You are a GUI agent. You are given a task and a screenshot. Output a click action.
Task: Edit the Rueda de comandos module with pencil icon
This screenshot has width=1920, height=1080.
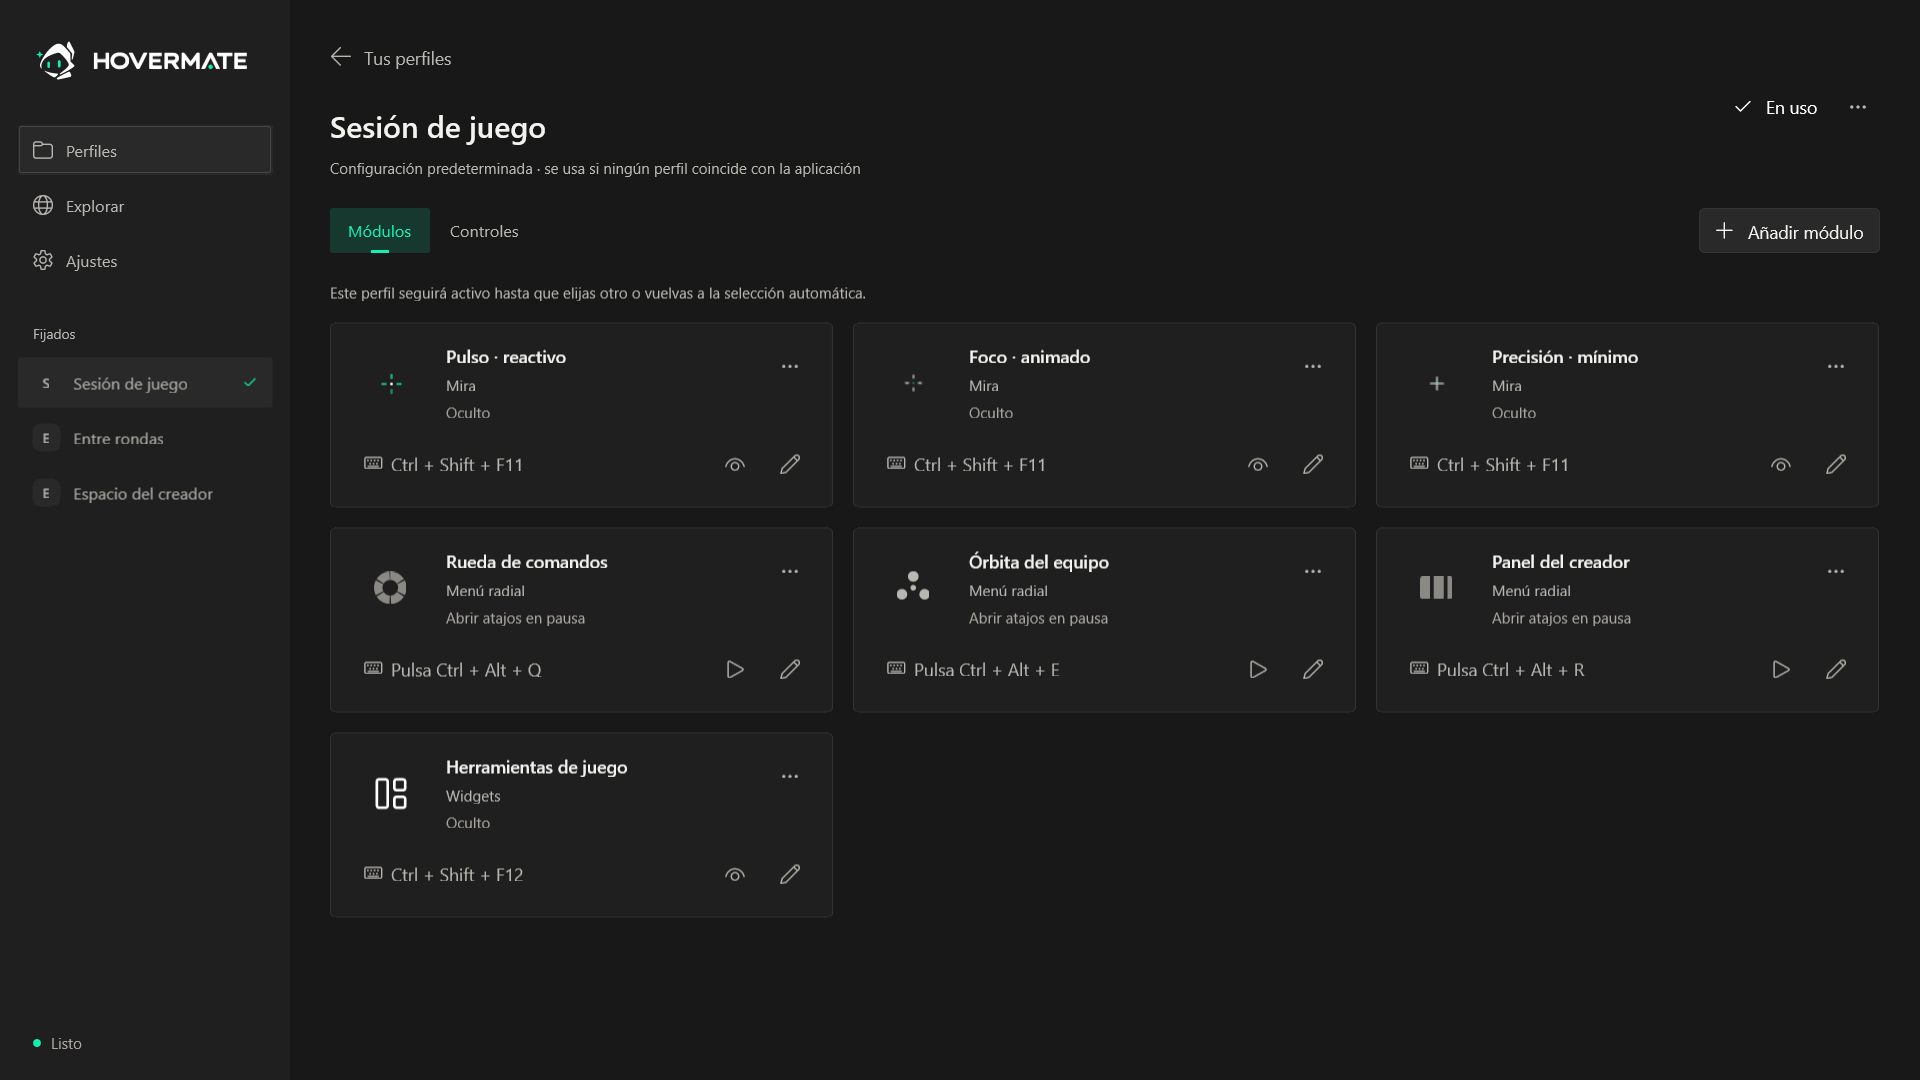pos(790,670)
